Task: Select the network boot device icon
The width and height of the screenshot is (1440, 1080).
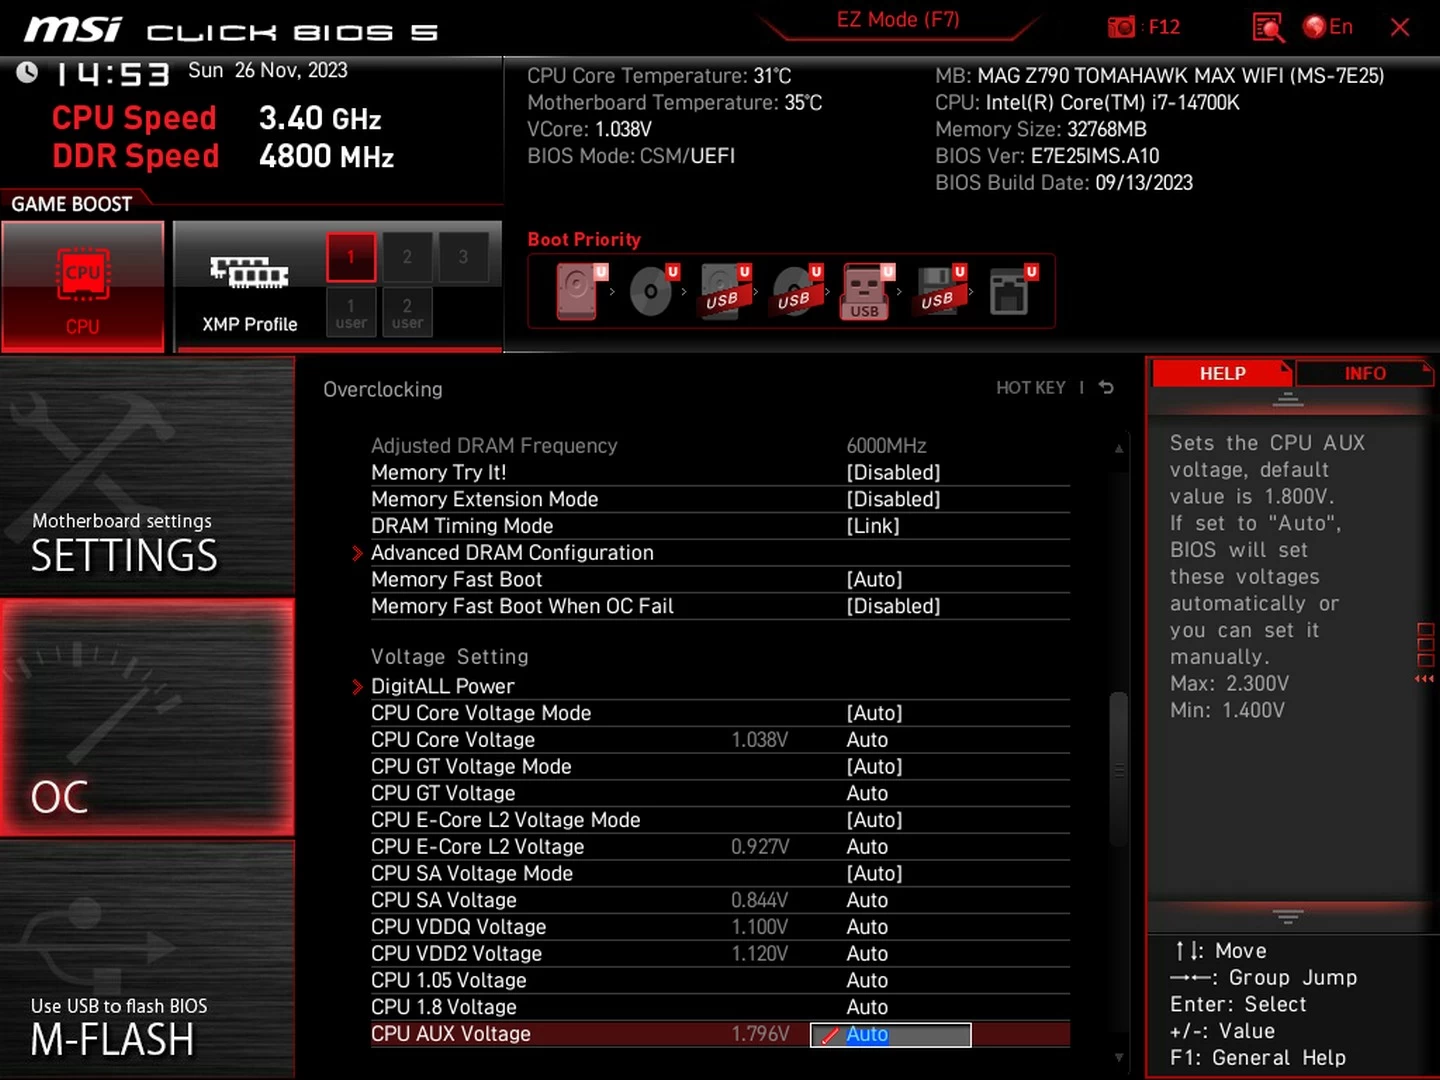Action: point(1010,291)
